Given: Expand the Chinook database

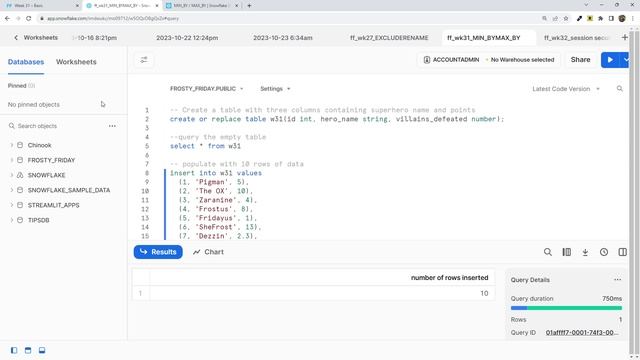Looking at the screenshot, I should point(11,145).
